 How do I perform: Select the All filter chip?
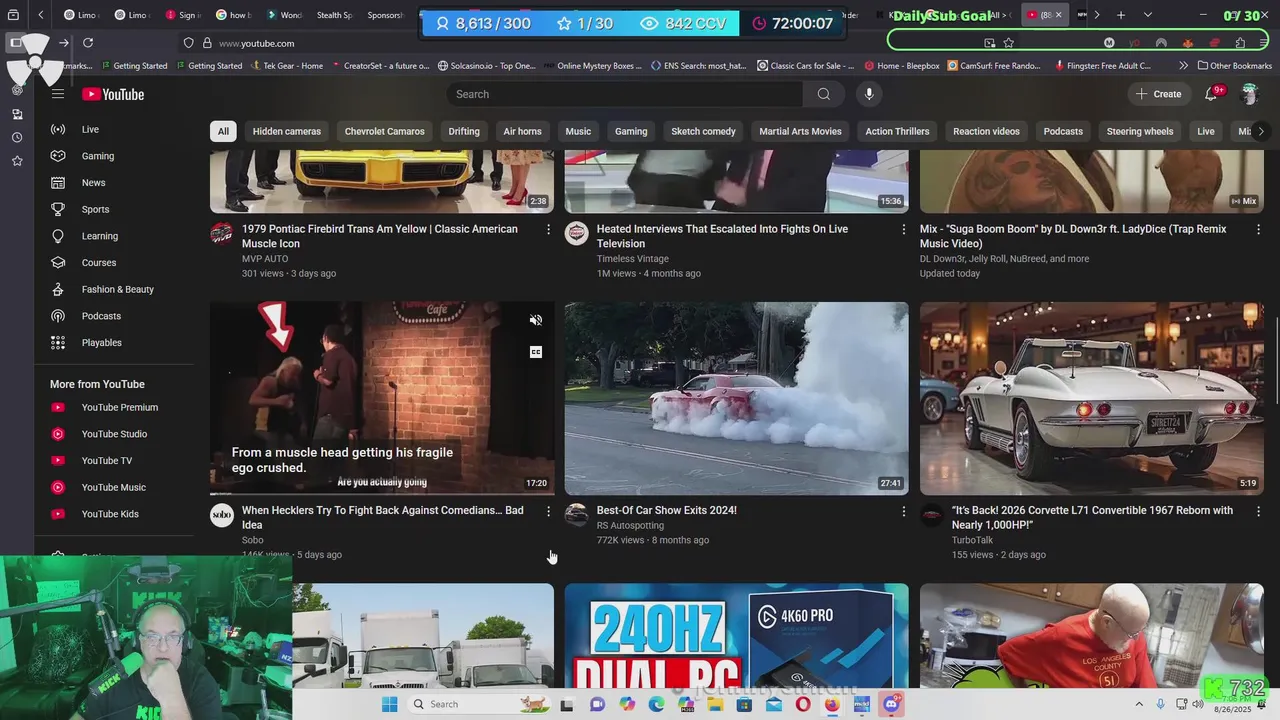[x=223, y=131]
